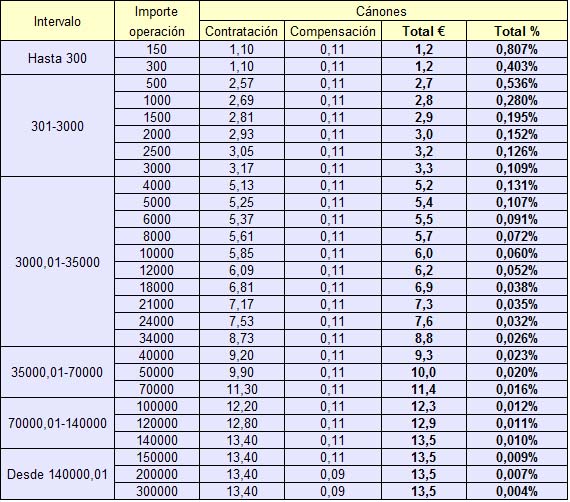This screenshot has width=570, height=502.
Task: Select Compensación 0,09 in the 300000 row
Action: click(333, 491)
